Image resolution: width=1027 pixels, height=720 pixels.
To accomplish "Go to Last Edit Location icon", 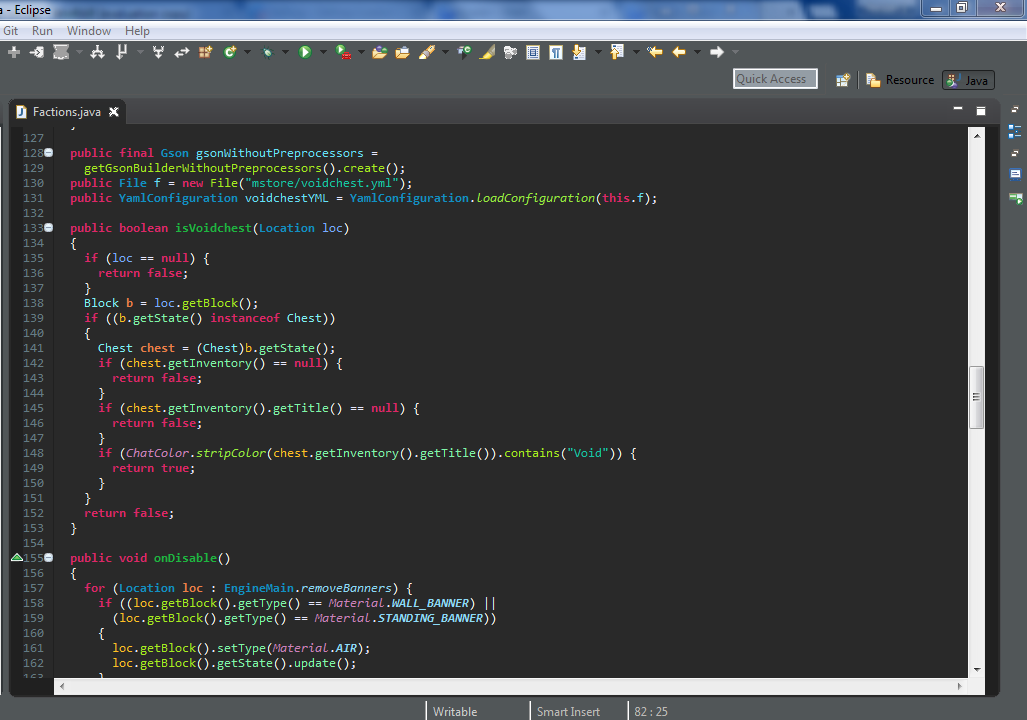I will [x=654, y=52].
